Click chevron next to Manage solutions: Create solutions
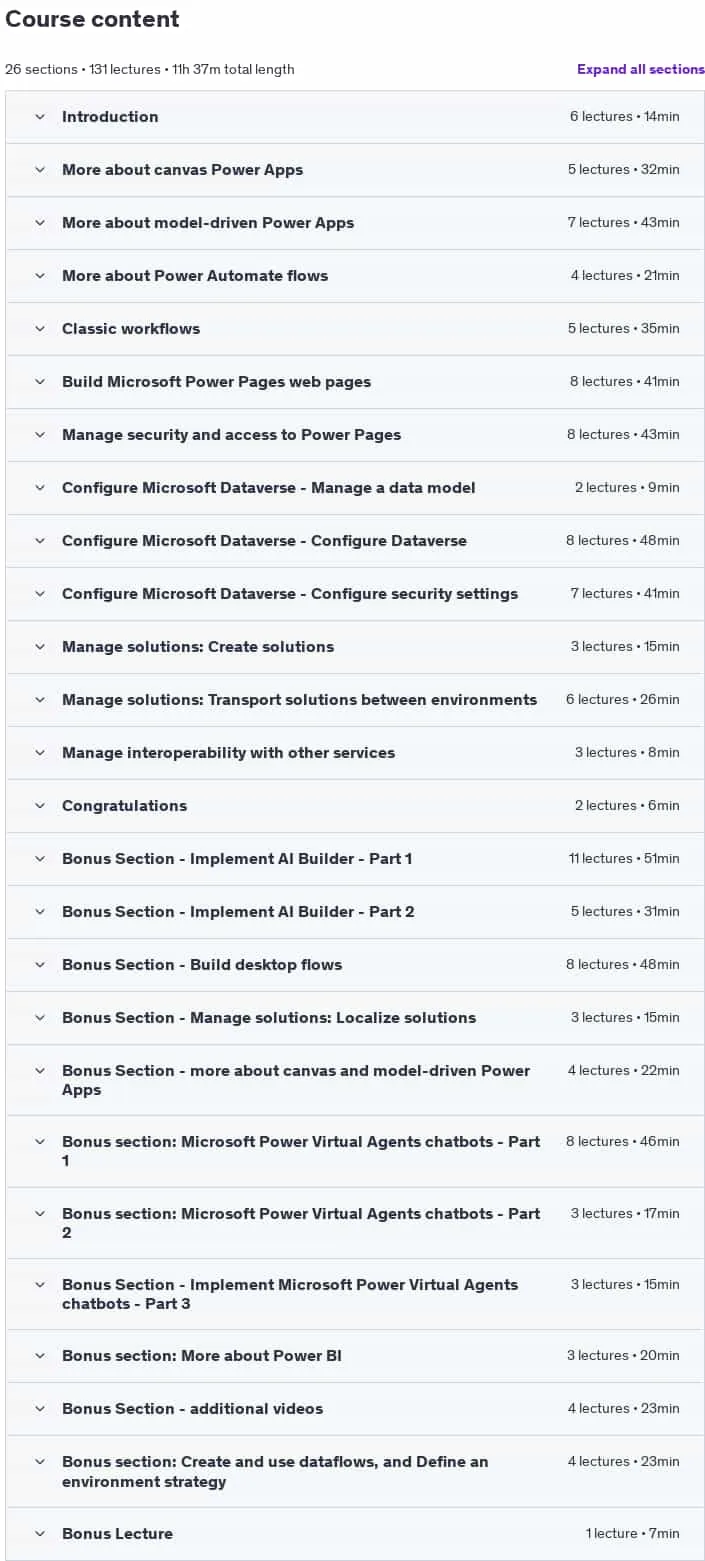The height and width of the screenshot is (1561, 705). coord(40,647)
